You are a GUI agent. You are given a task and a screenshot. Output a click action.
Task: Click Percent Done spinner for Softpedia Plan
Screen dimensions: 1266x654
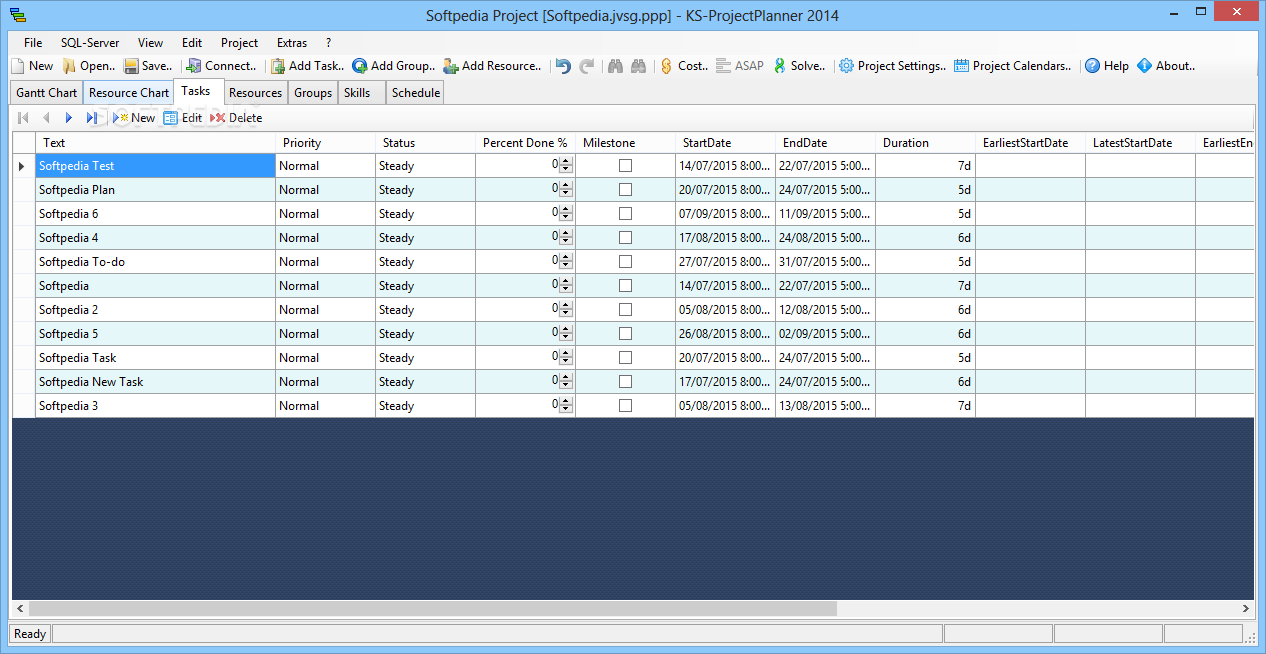point(566,190)
